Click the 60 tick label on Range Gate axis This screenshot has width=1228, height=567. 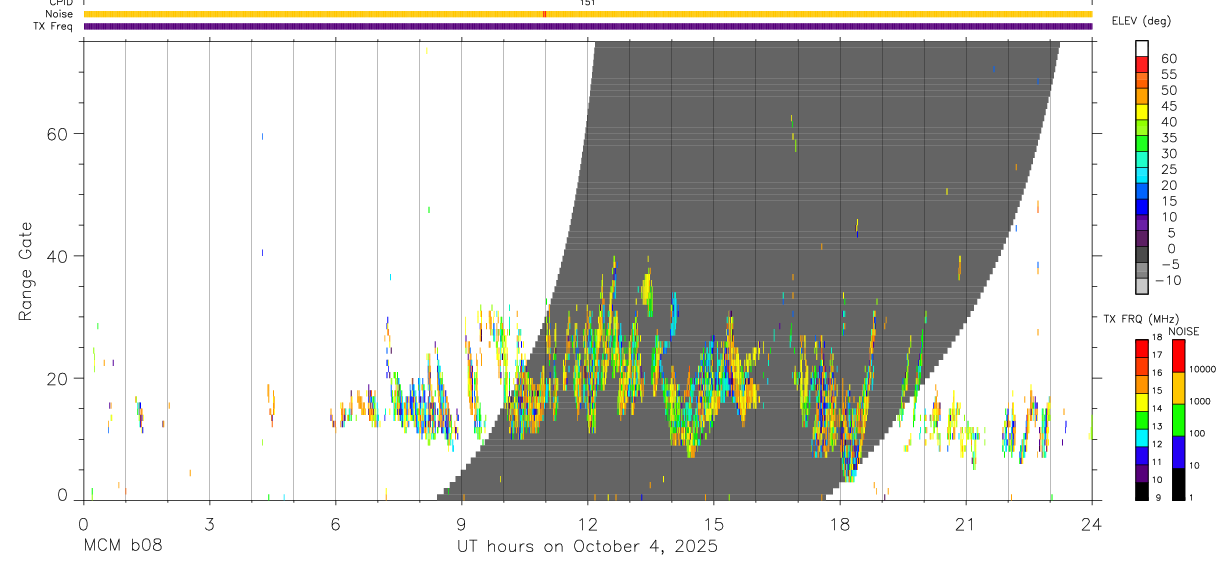tap(58, 134)
